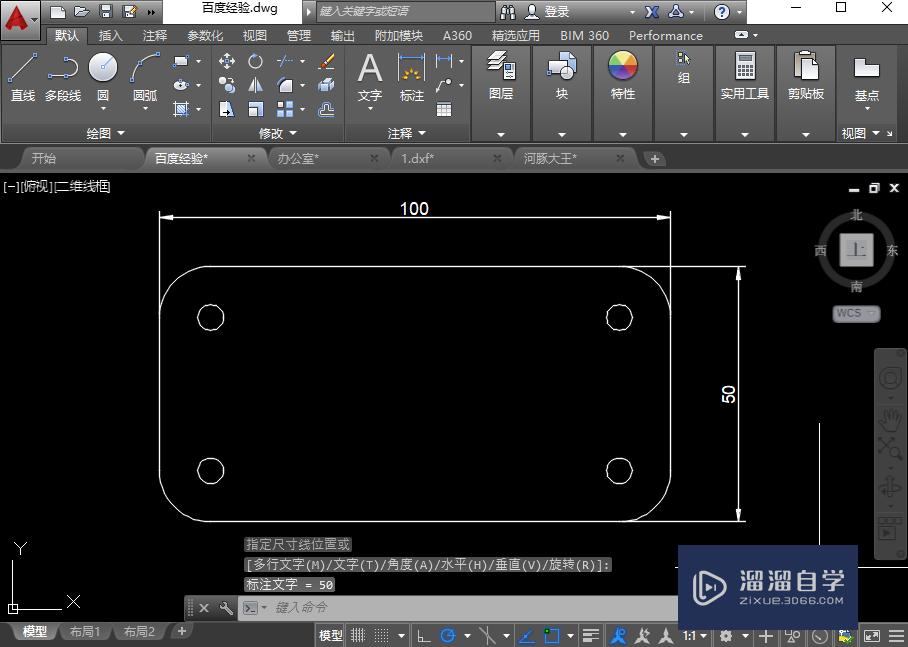Toggle lineweight display in status bar
The height and width of the screenshot is (647, 908).
(x=592, y=635)
